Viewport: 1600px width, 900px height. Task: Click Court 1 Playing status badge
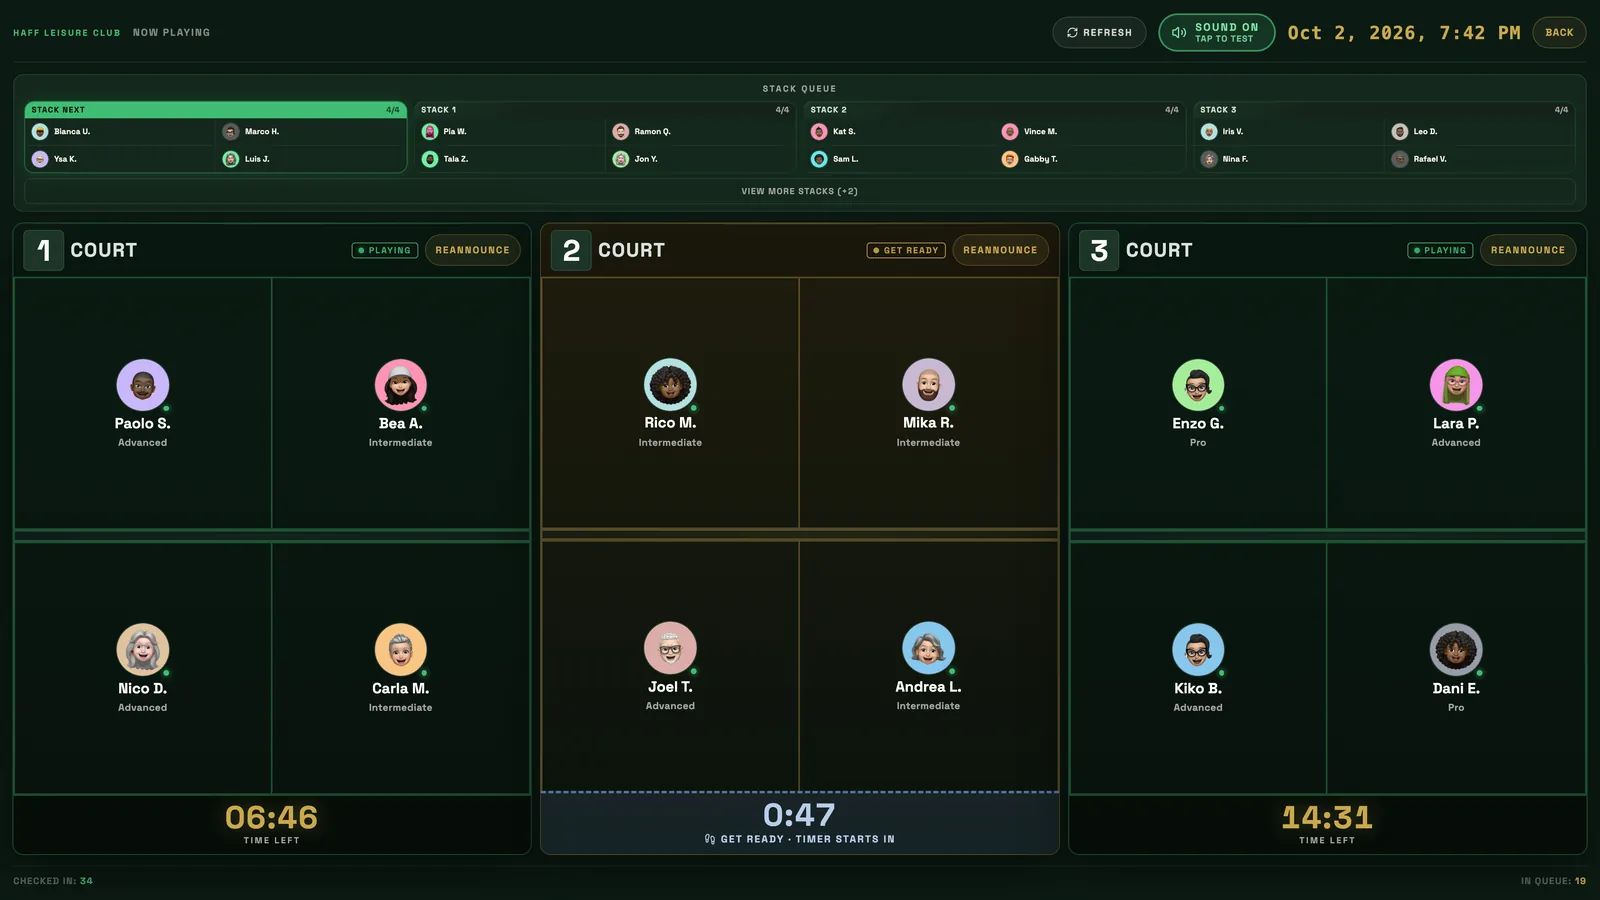click(385, 250)
